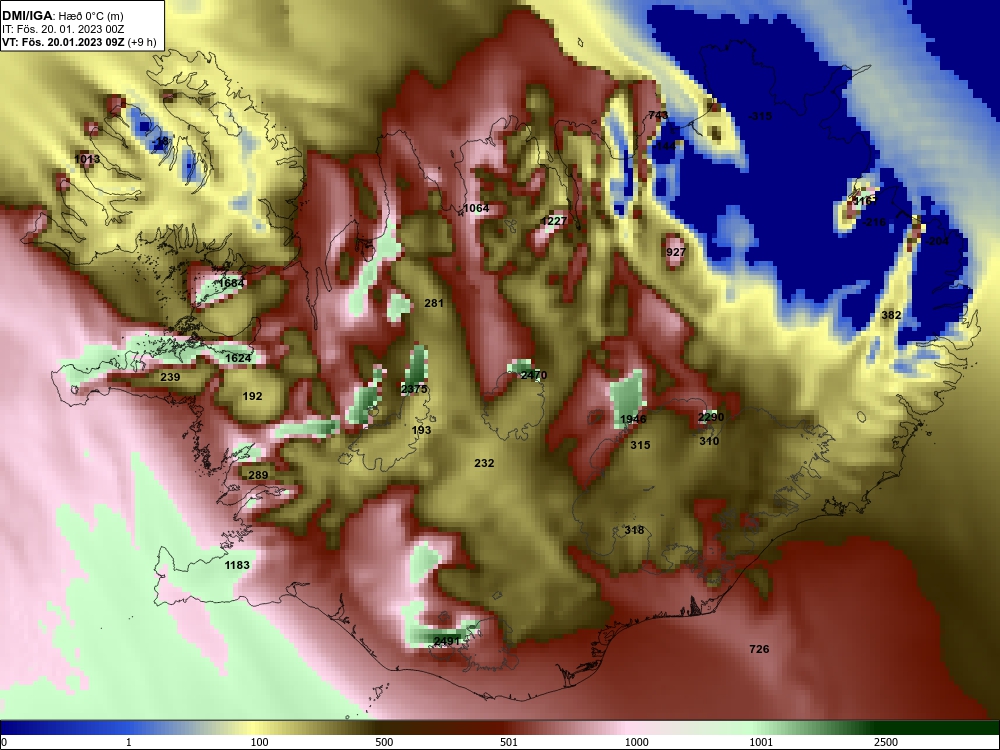Click the 1000 tick label on the color legend

[636, 742]
